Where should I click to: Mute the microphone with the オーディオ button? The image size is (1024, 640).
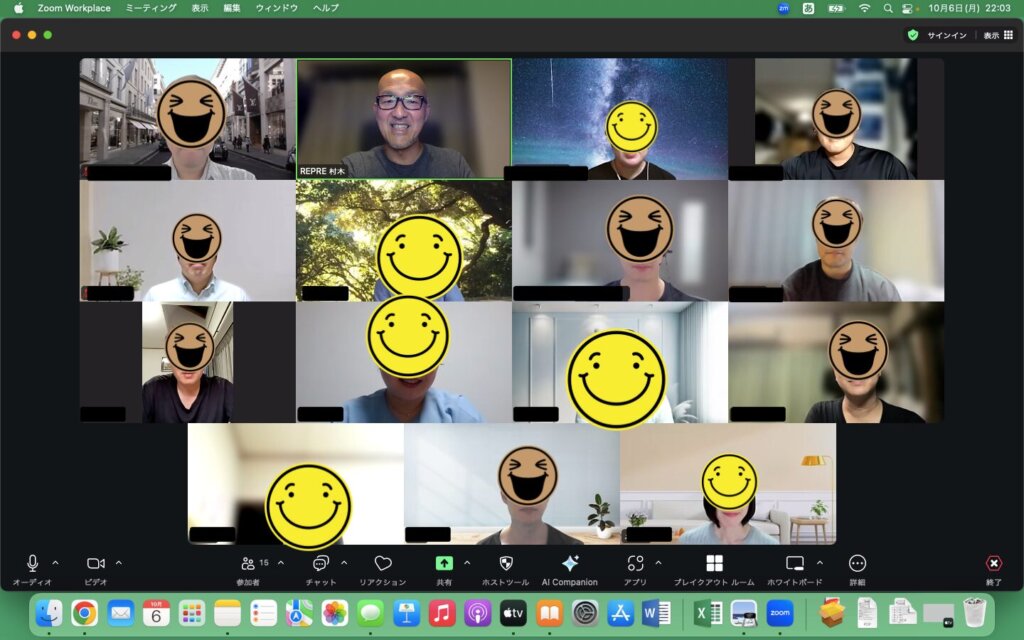[32, 564]
